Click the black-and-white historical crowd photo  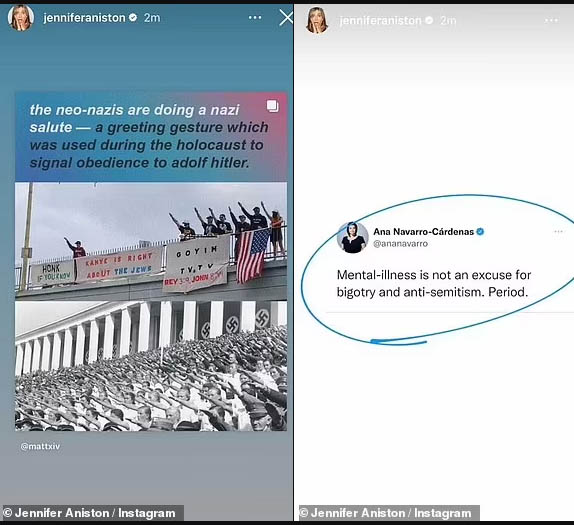click(151, 366)
